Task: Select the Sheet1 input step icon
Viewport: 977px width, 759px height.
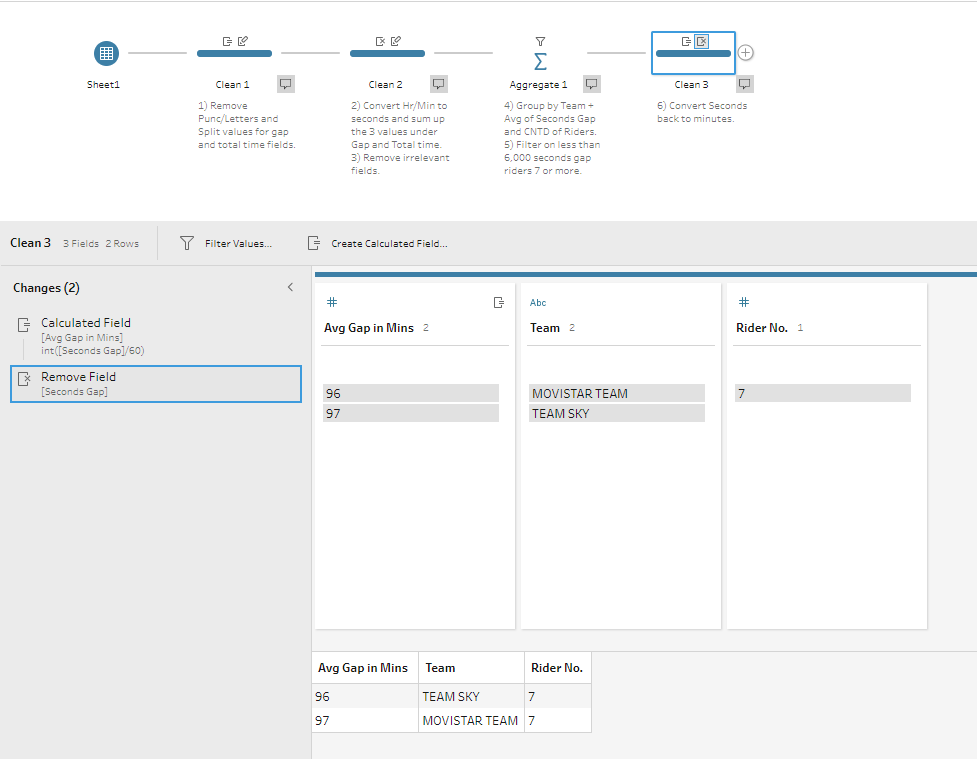Action: (x=106, y=53)
